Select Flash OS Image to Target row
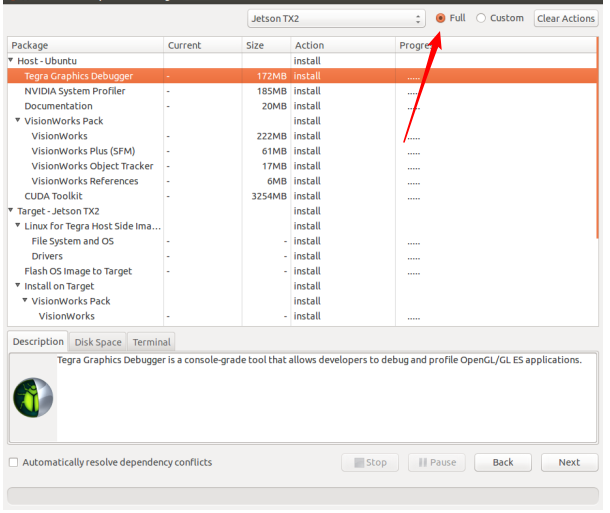Viewport: 610px width, 513px height. [x=302, y=271]
